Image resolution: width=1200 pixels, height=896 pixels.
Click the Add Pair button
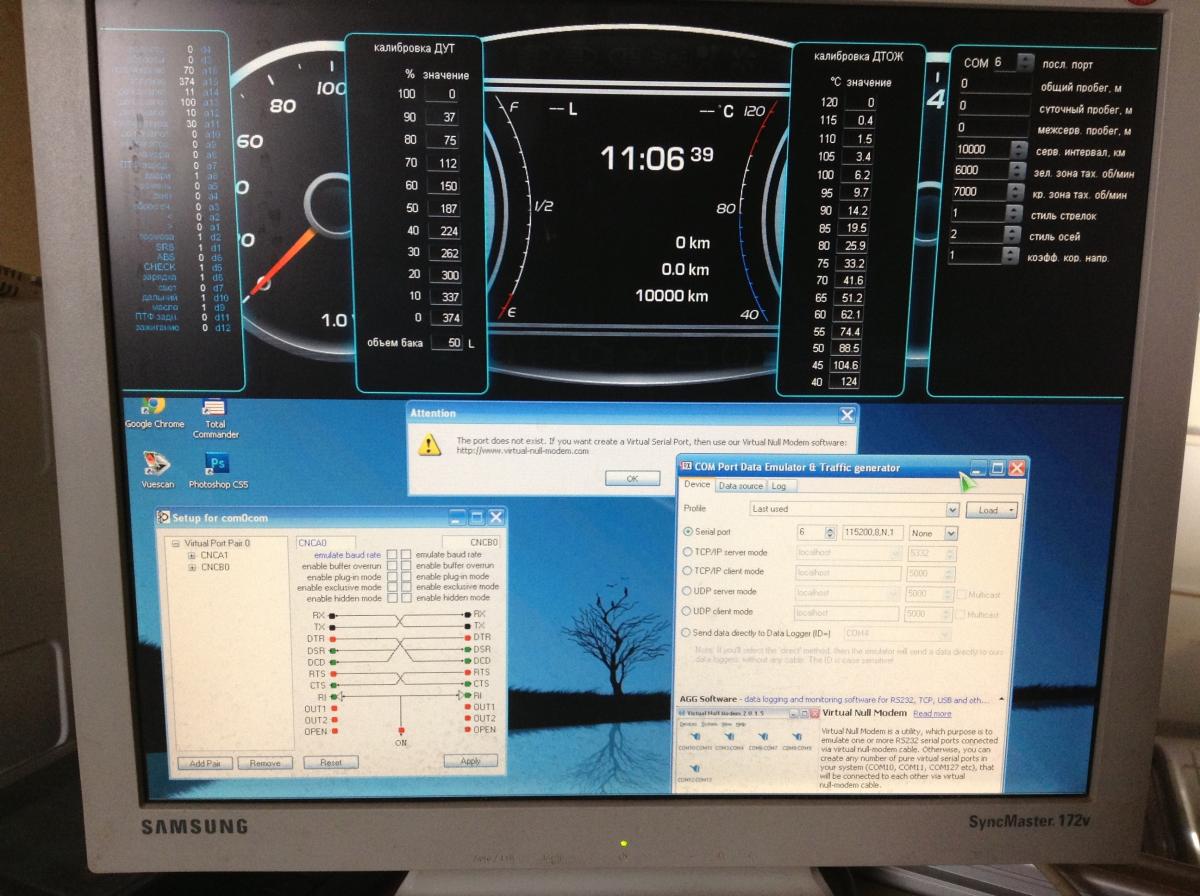coord(205,763)
